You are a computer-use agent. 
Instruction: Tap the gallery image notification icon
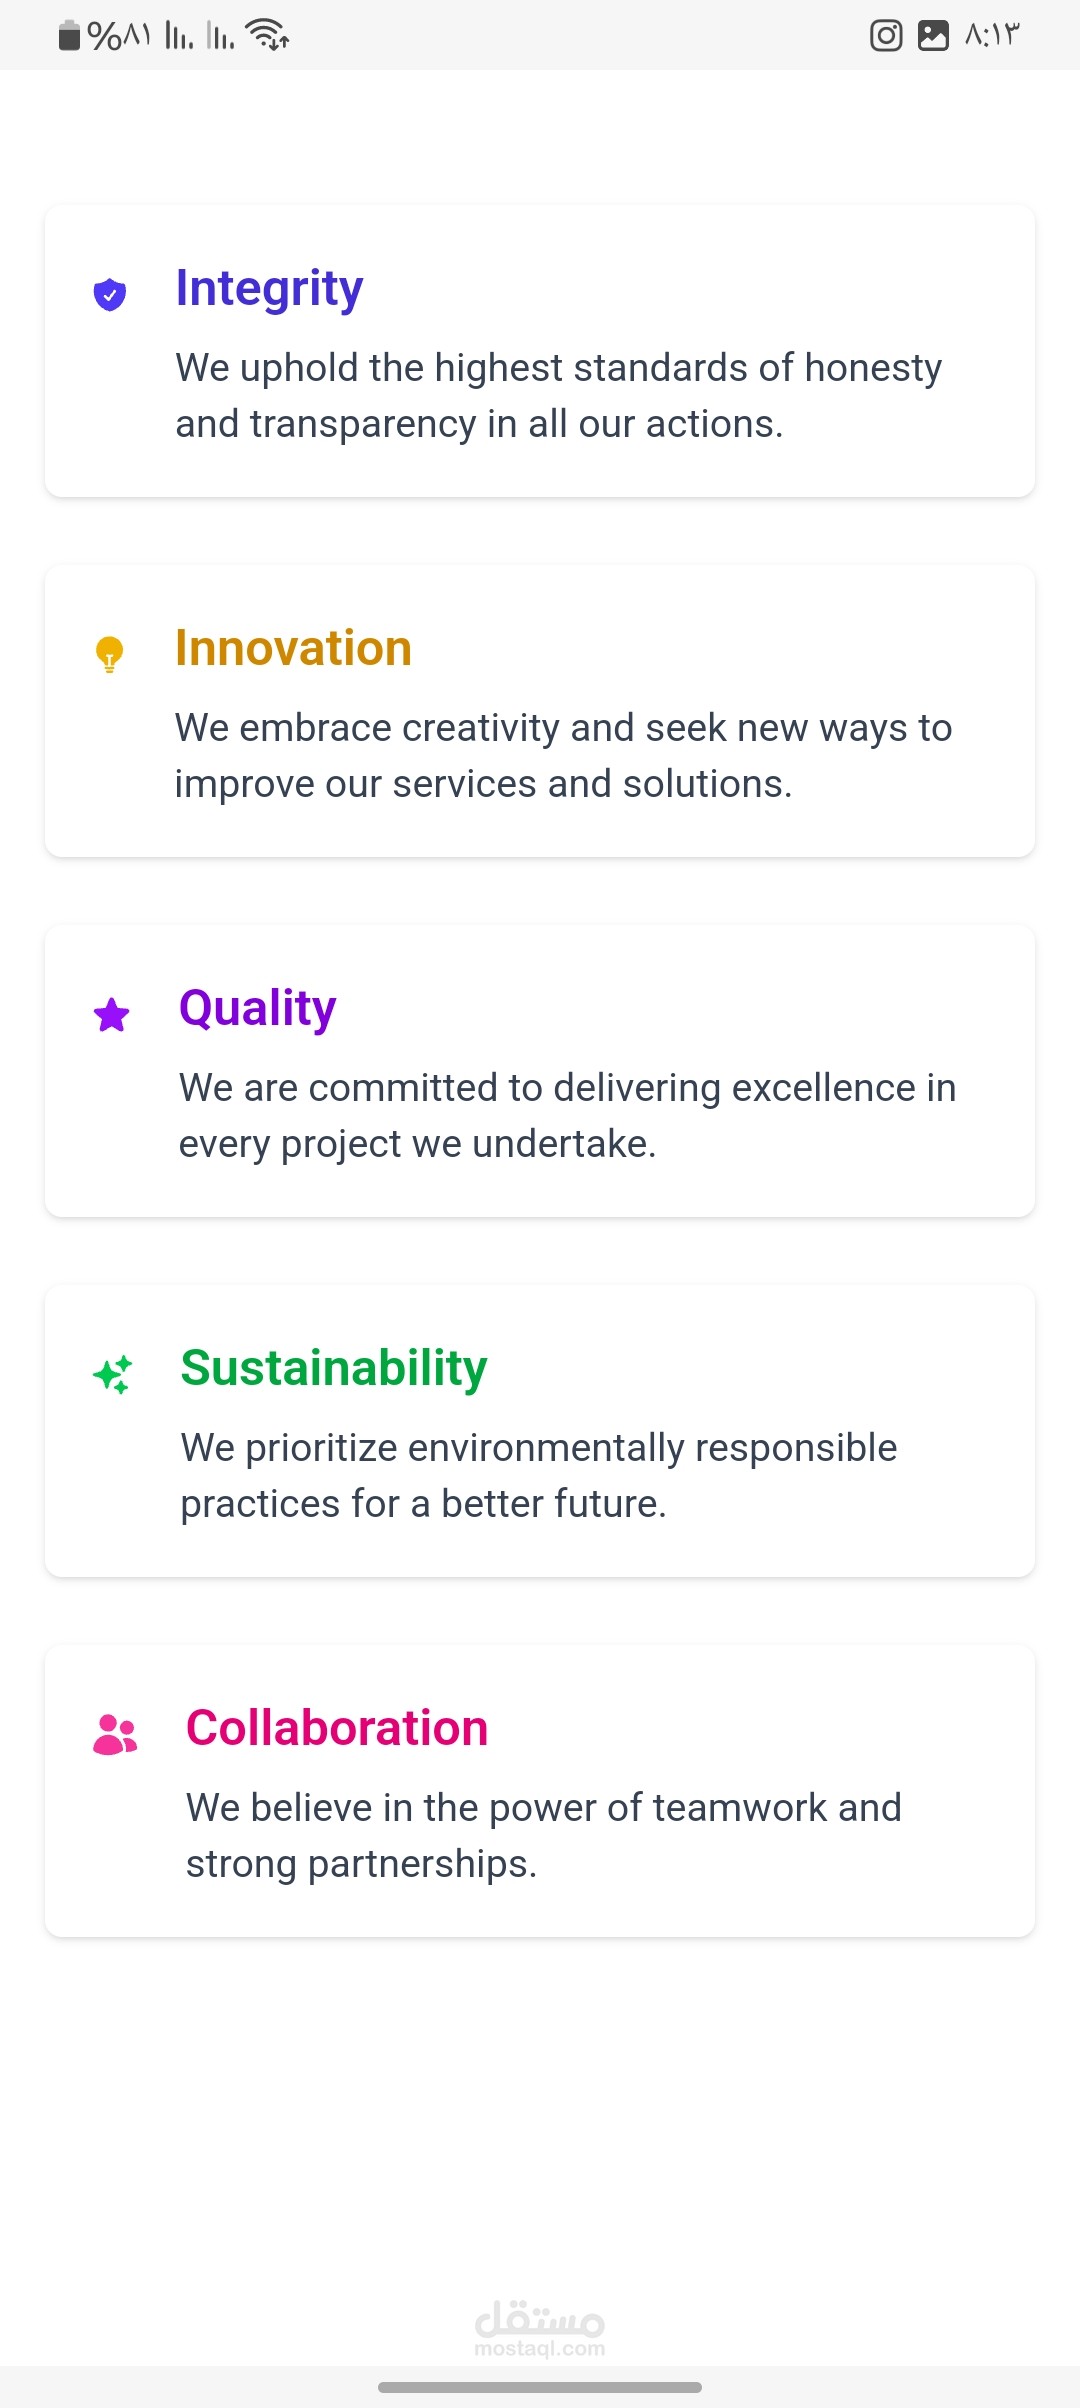click(933, 36)
